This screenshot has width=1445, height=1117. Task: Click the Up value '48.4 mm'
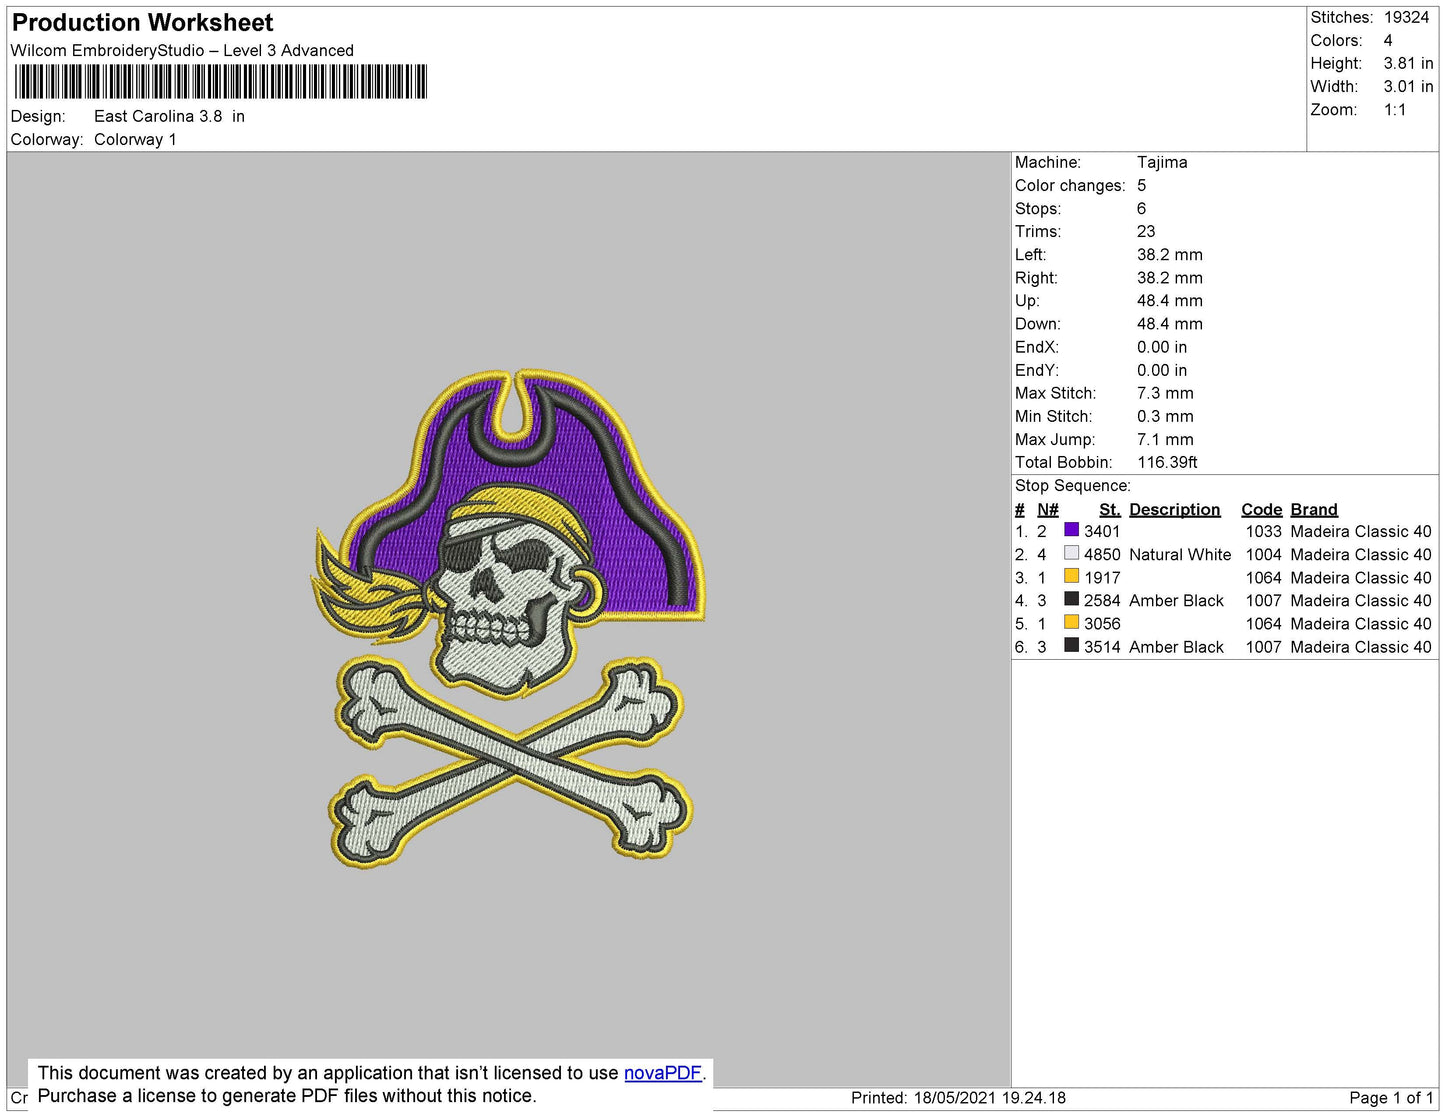(x=1170, y=300)
